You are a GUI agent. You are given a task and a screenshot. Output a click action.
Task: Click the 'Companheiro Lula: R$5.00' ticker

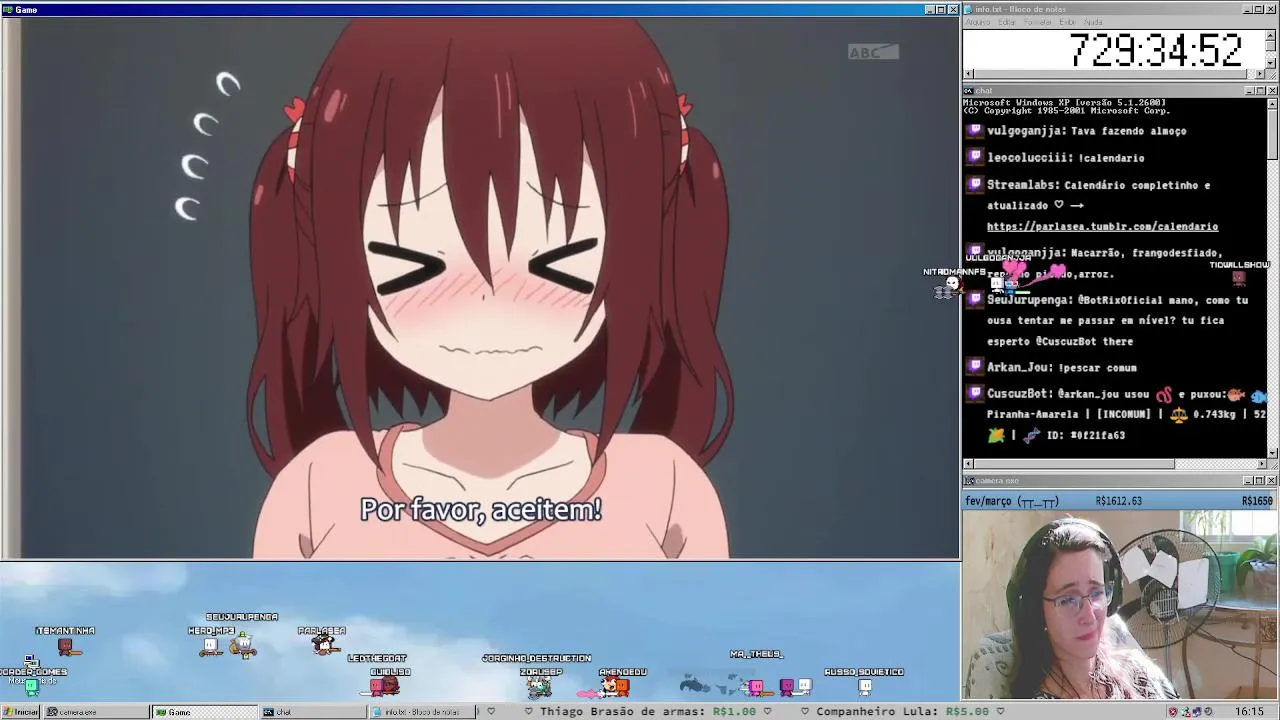[902, 712]
